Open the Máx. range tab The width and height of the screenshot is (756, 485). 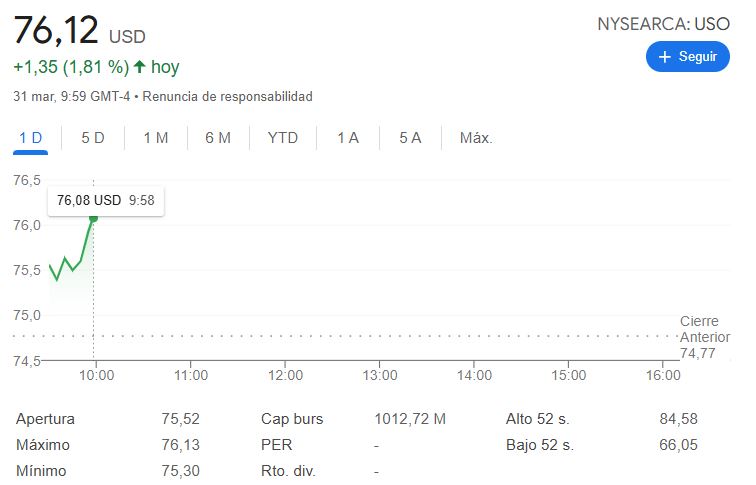[x=476, y=138]
